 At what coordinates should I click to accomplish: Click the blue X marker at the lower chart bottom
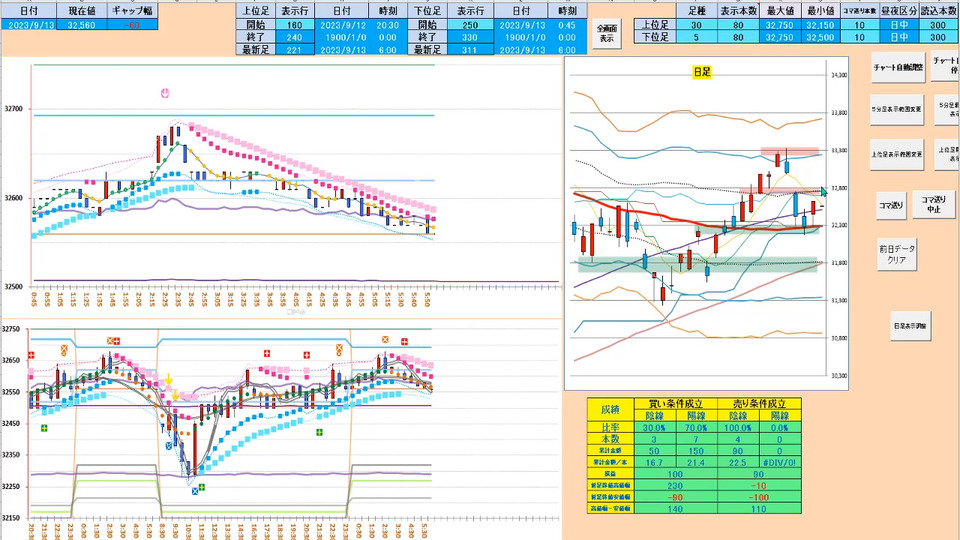point(195,491)
